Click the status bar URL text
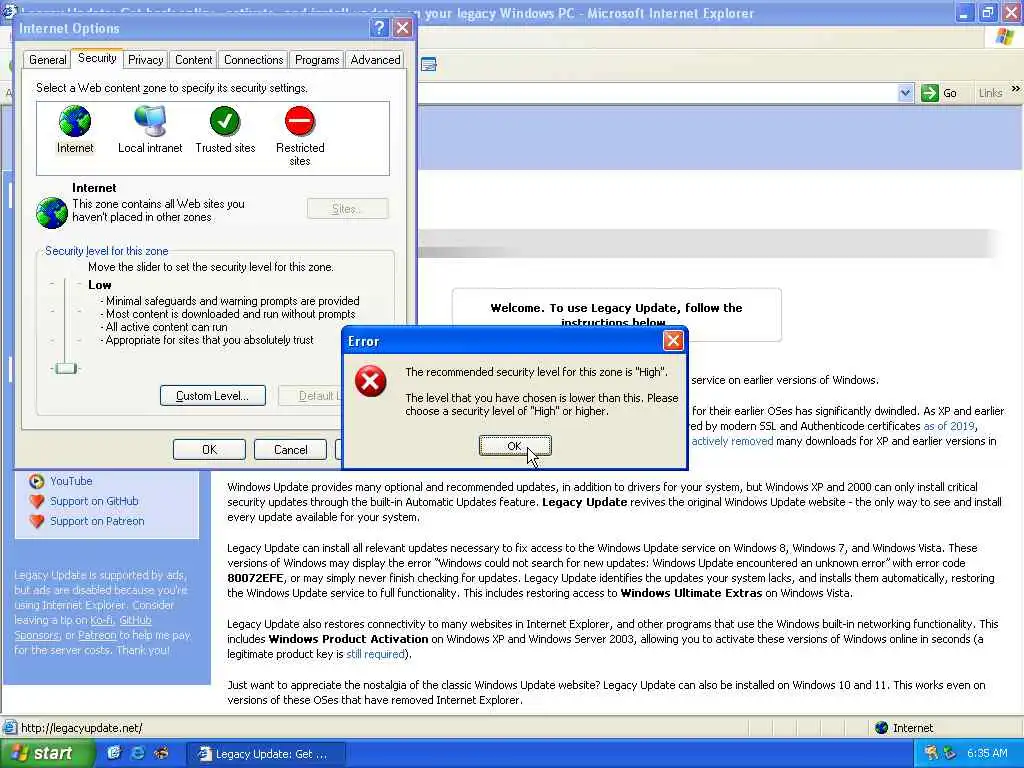1024x768 pixels. coord(81,728)
